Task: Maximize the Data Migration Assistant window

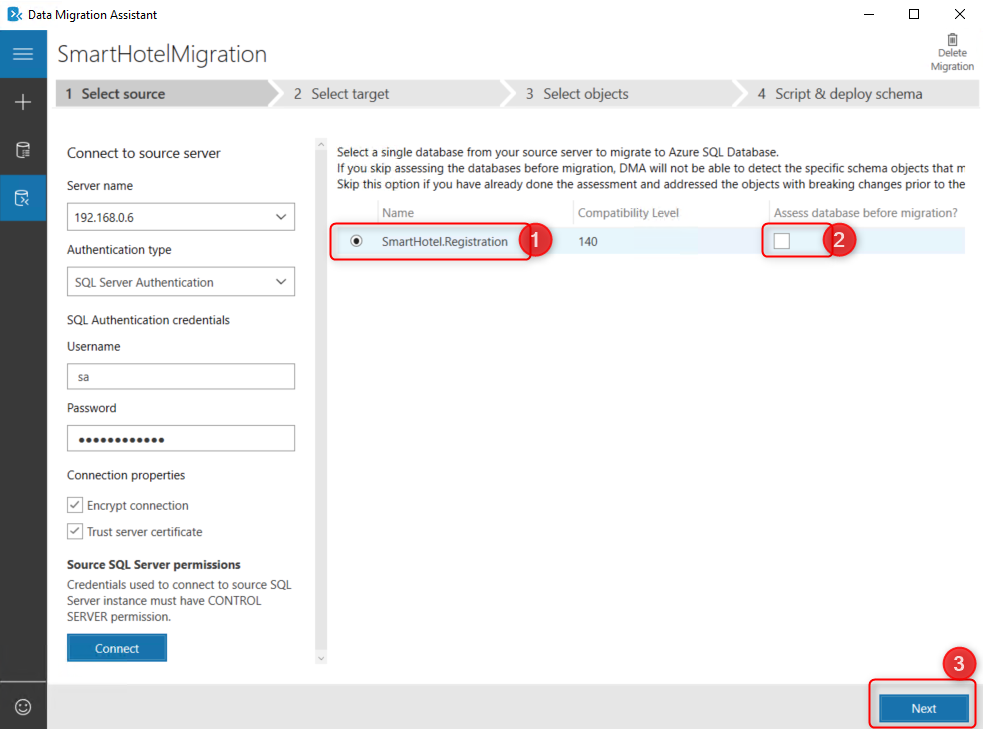Action: (x=914, y=14)
